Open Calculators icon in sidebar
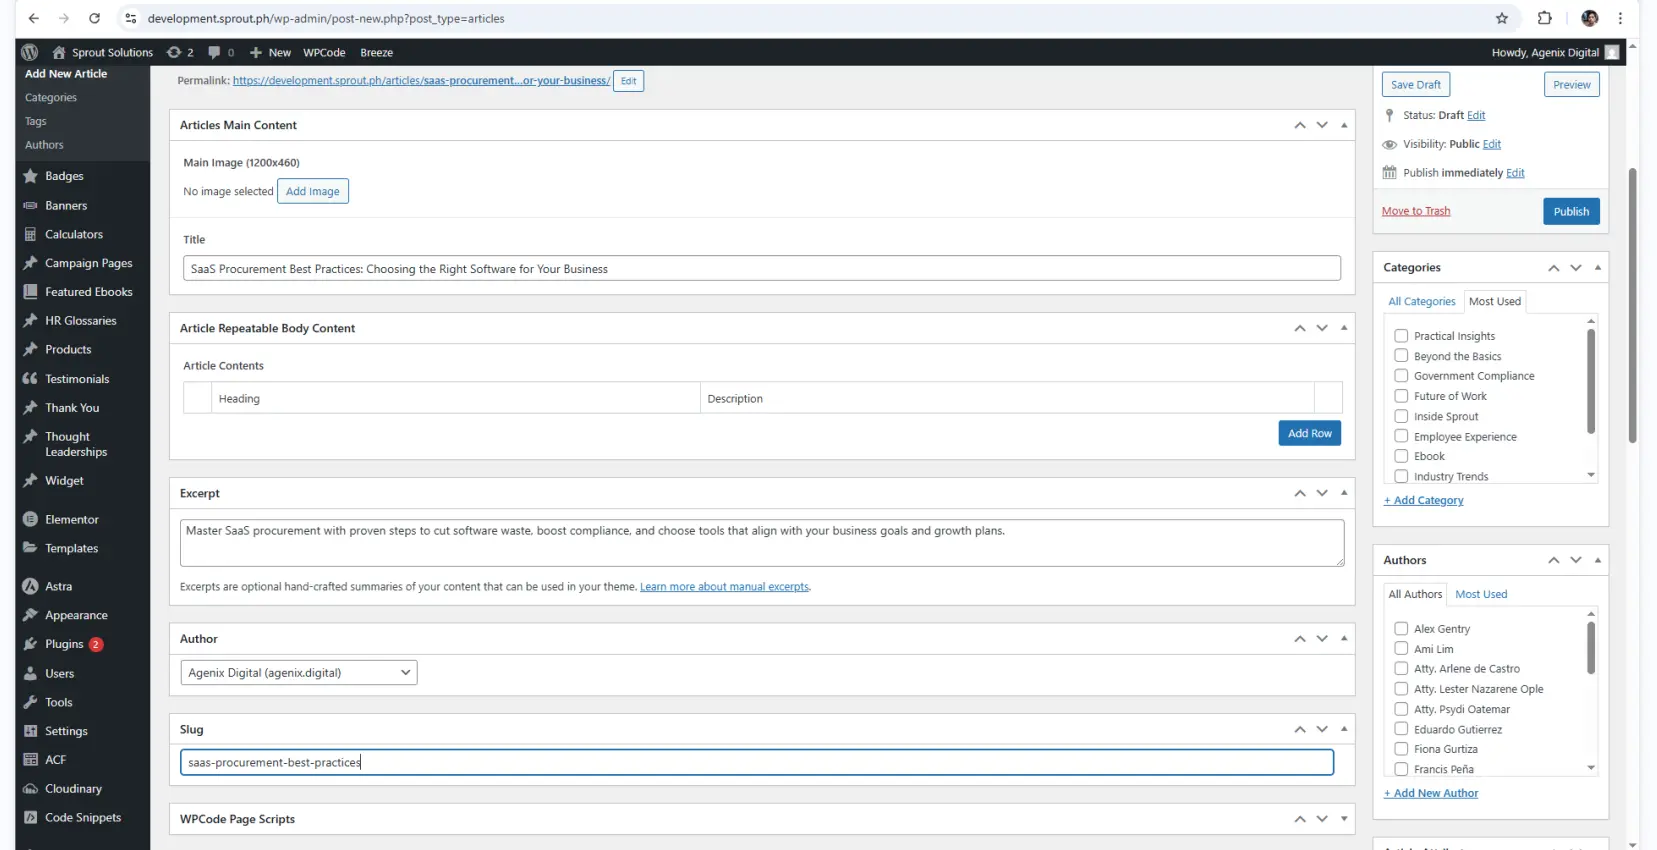 click(30, 234)
